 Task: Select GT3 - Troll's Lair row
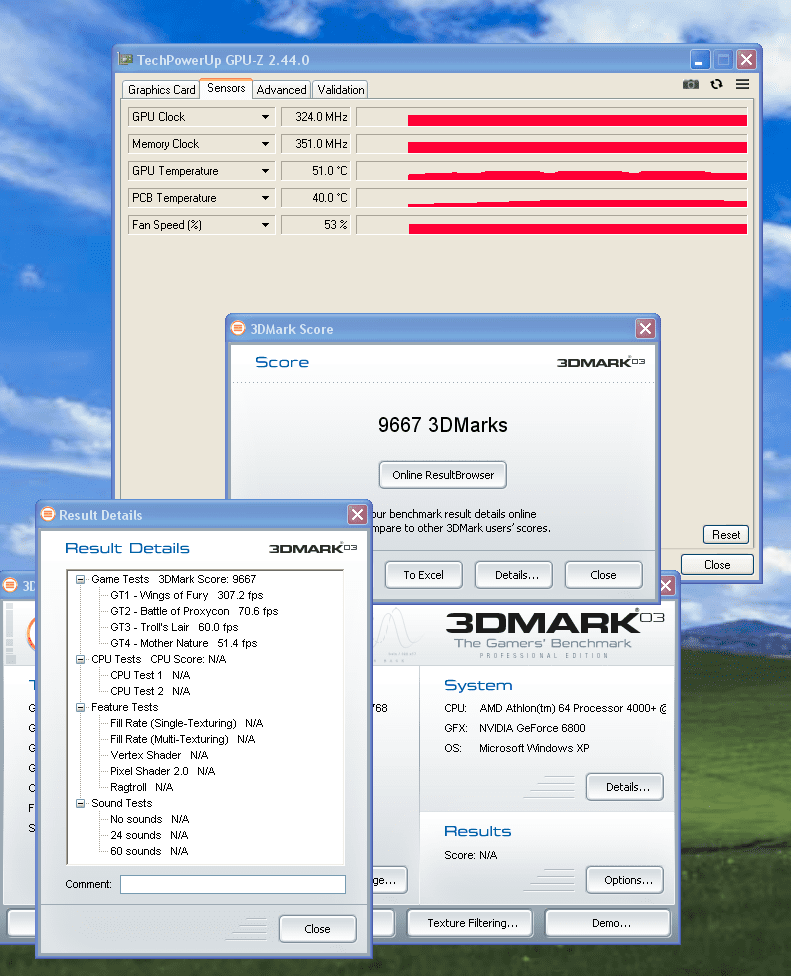pyautogui.click(x=174, y=627)
